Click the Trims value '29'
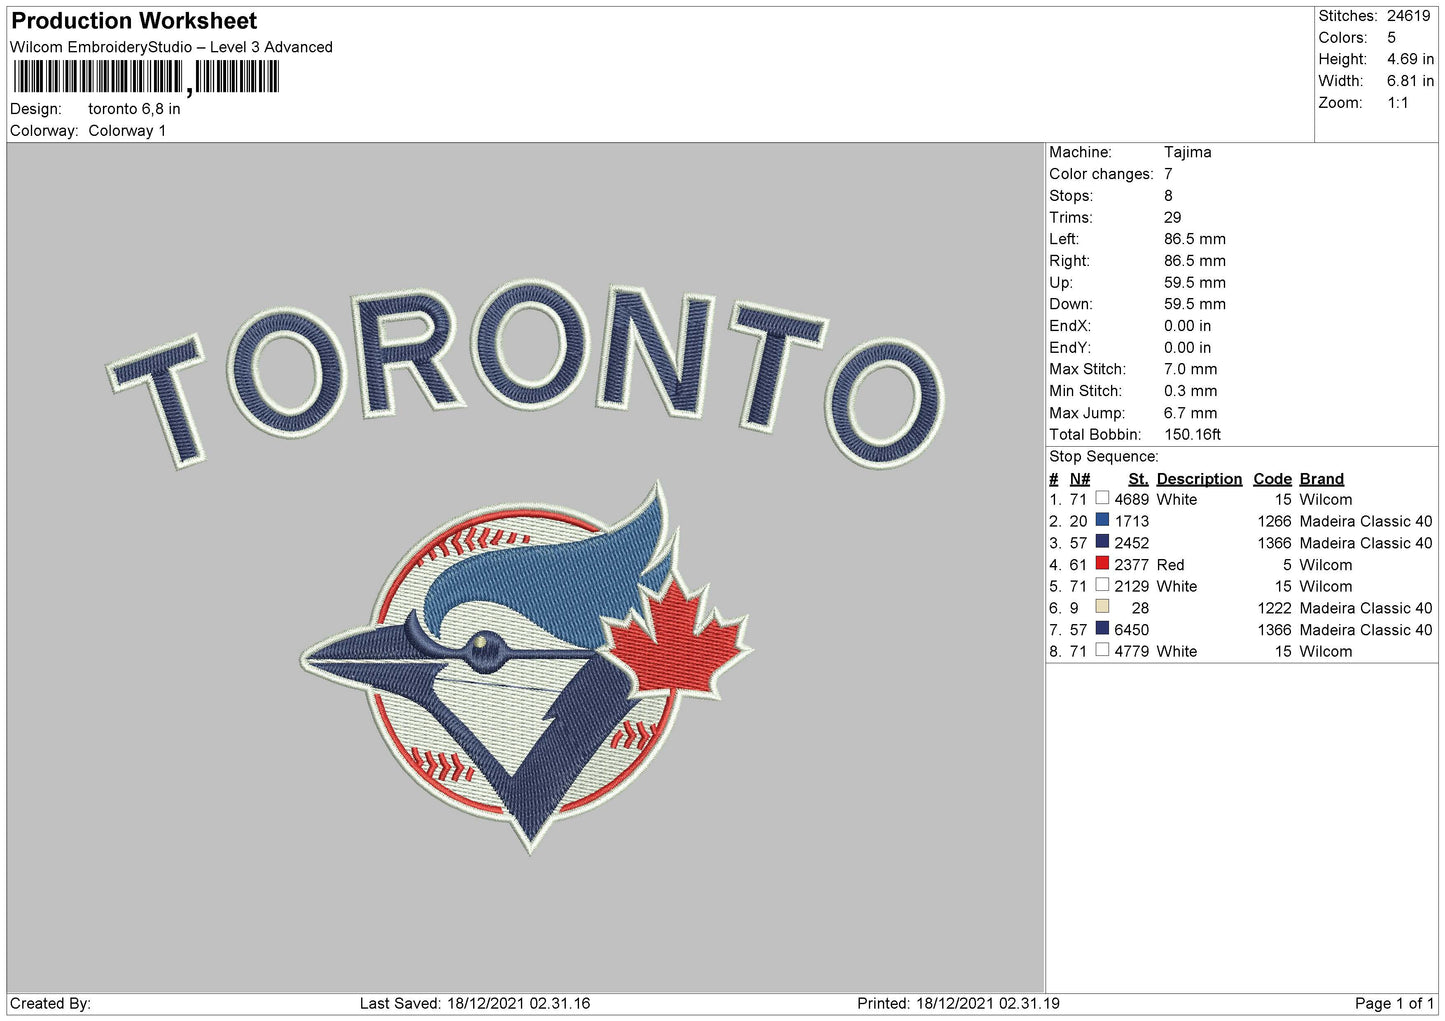The height and width of the screenshot is (1021, 1445). (x=1172, y=218)
